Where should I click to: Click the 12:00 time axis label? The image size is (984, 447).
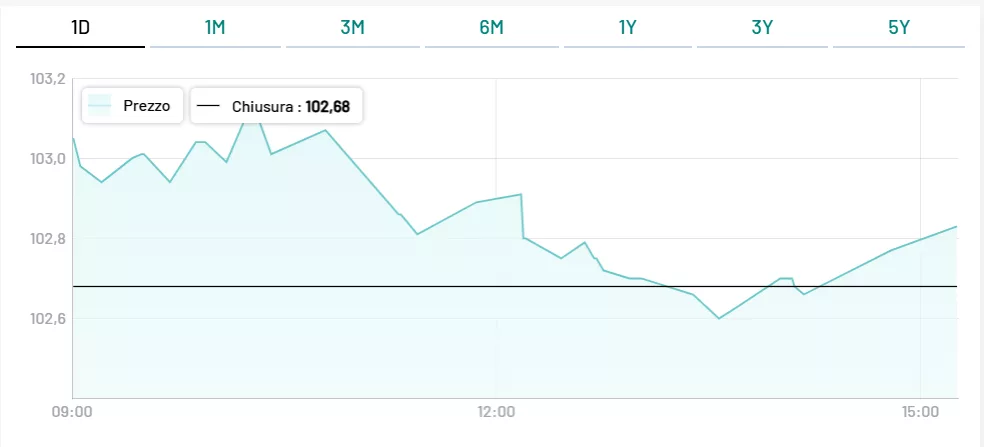pos(496,411)
